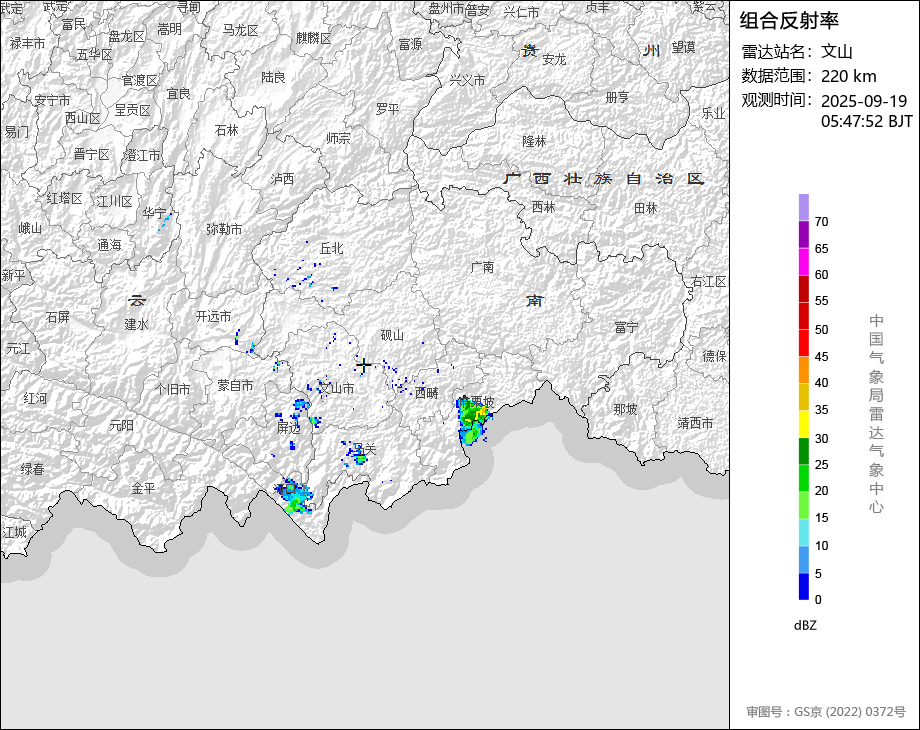Click the lavender swatch above 70 dBZ
This screenshot has height=730, width=920.
point(803,207)
